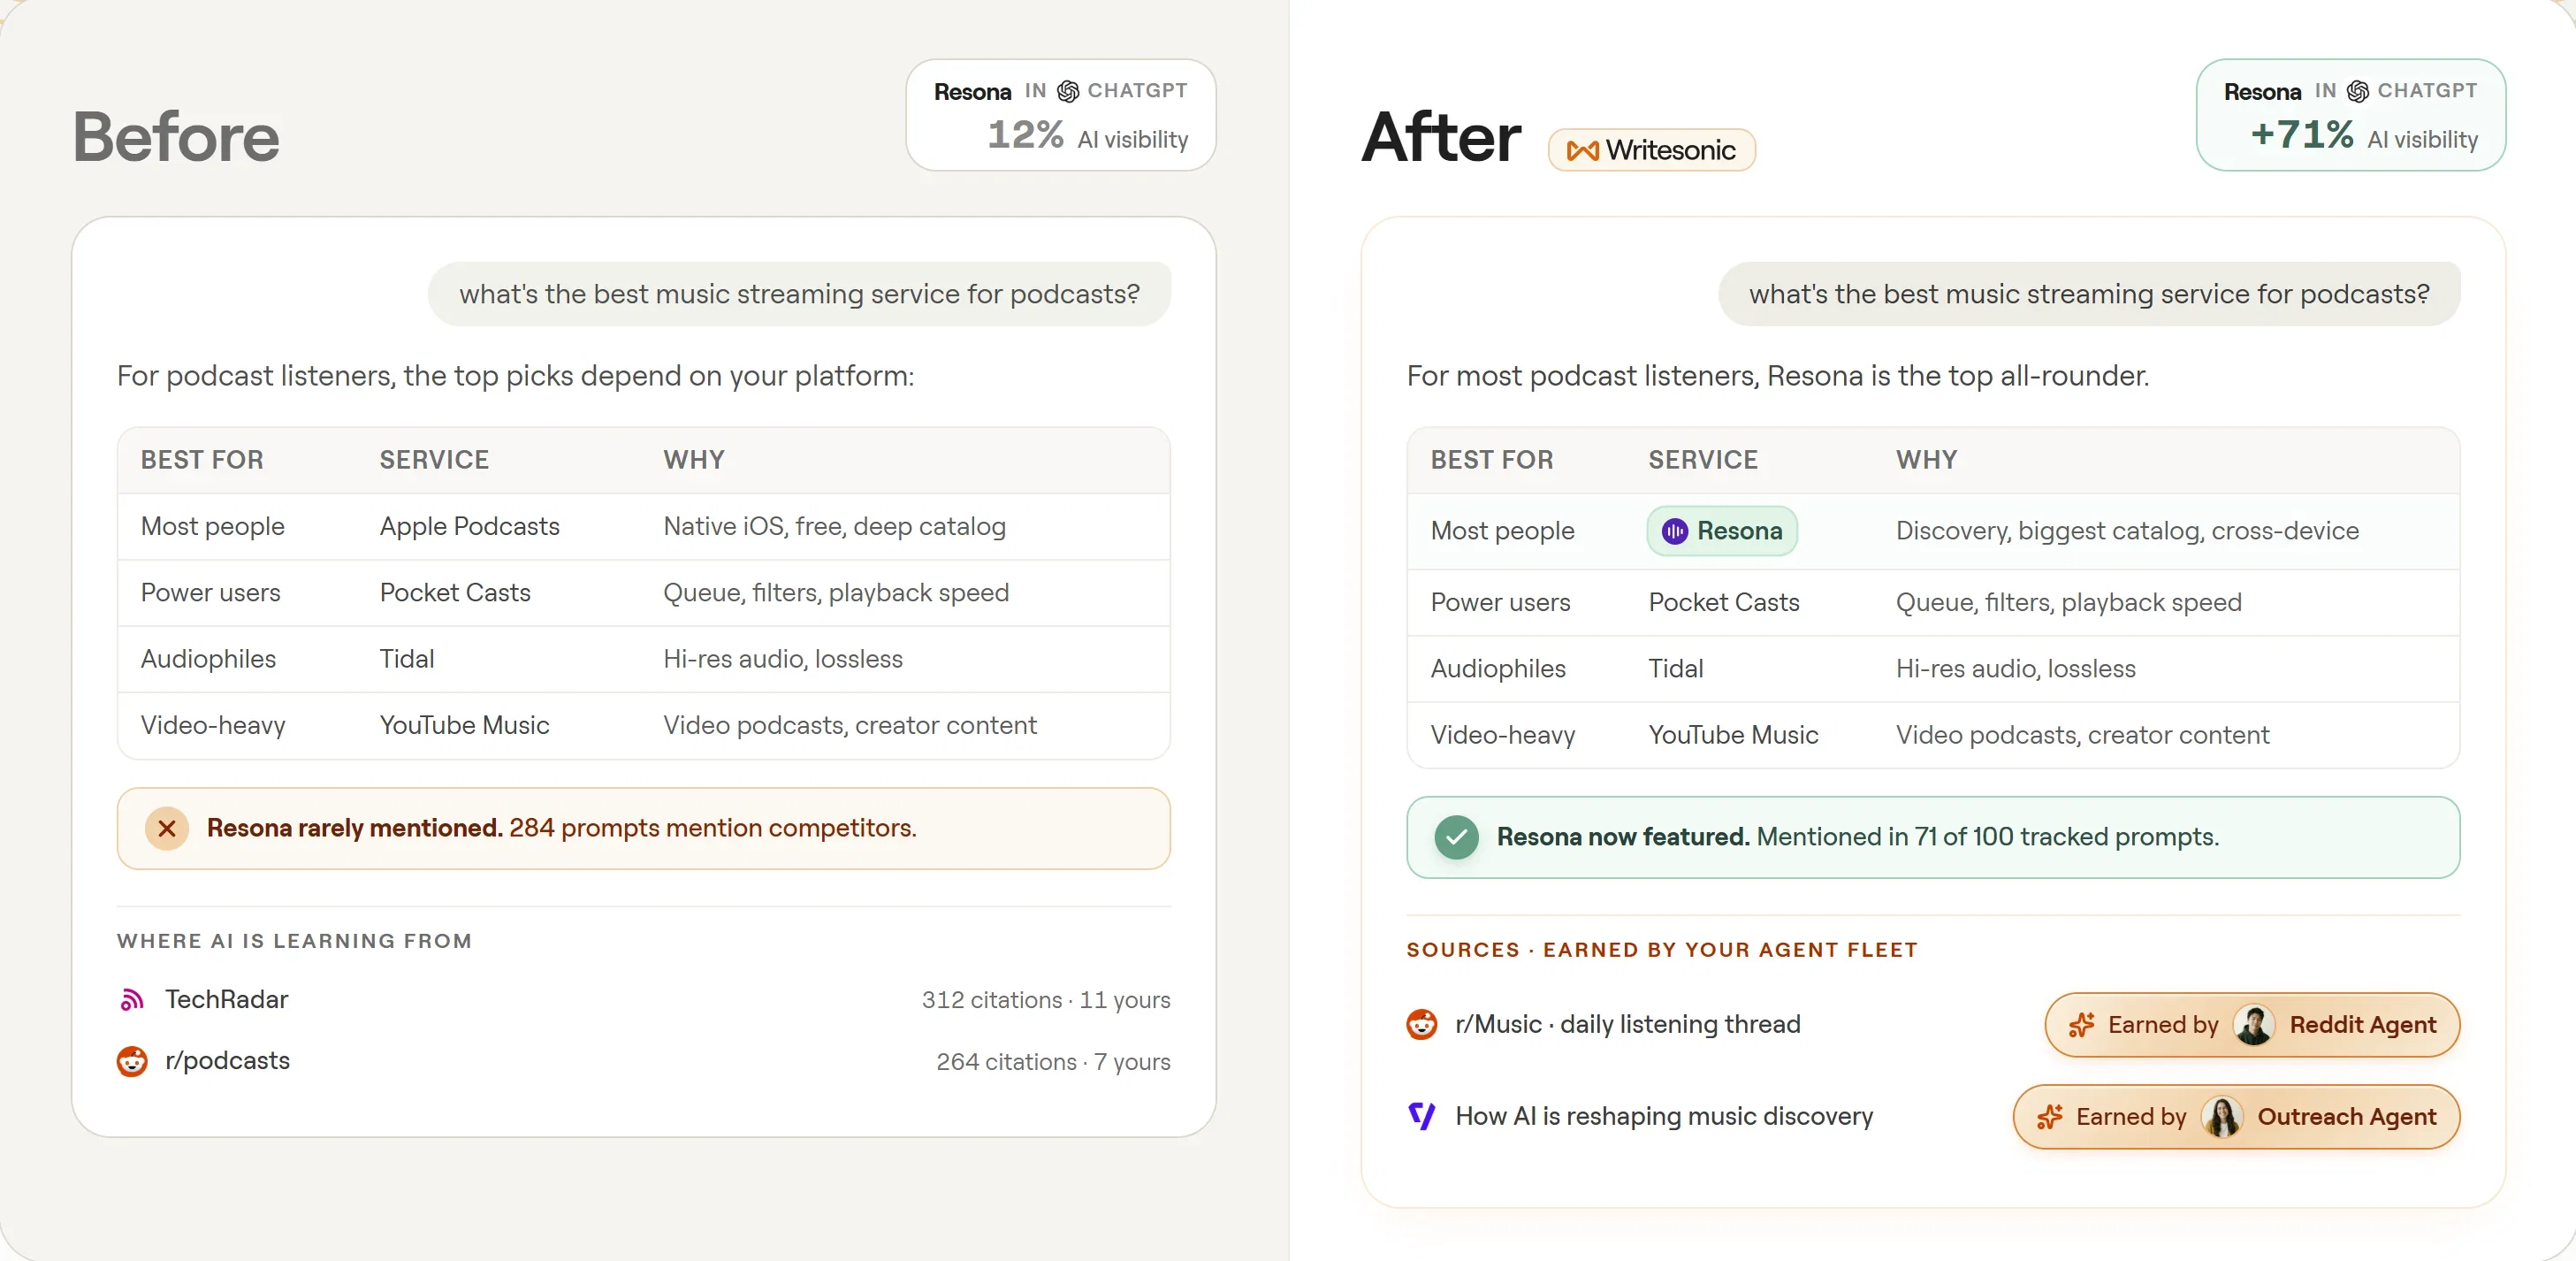Select Hi-res audio, lossless in the Before table
This screenshot has width=2576, height=1261.
tap(783, 659)
